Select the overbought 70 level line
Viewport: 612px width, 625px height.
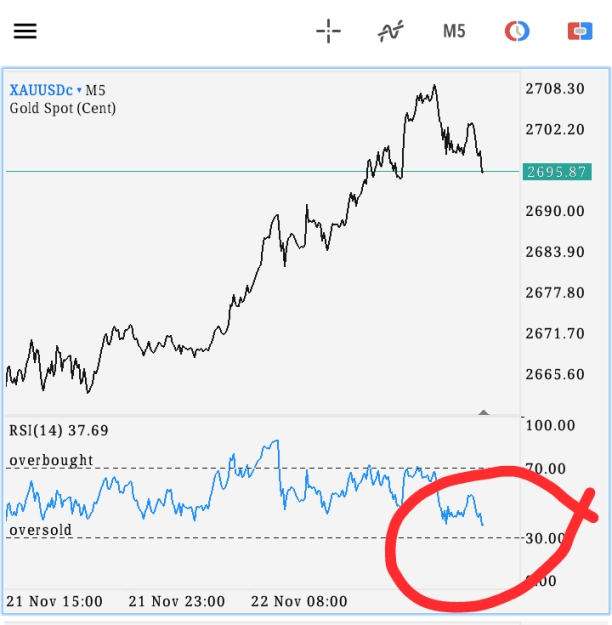click(263, 468)
